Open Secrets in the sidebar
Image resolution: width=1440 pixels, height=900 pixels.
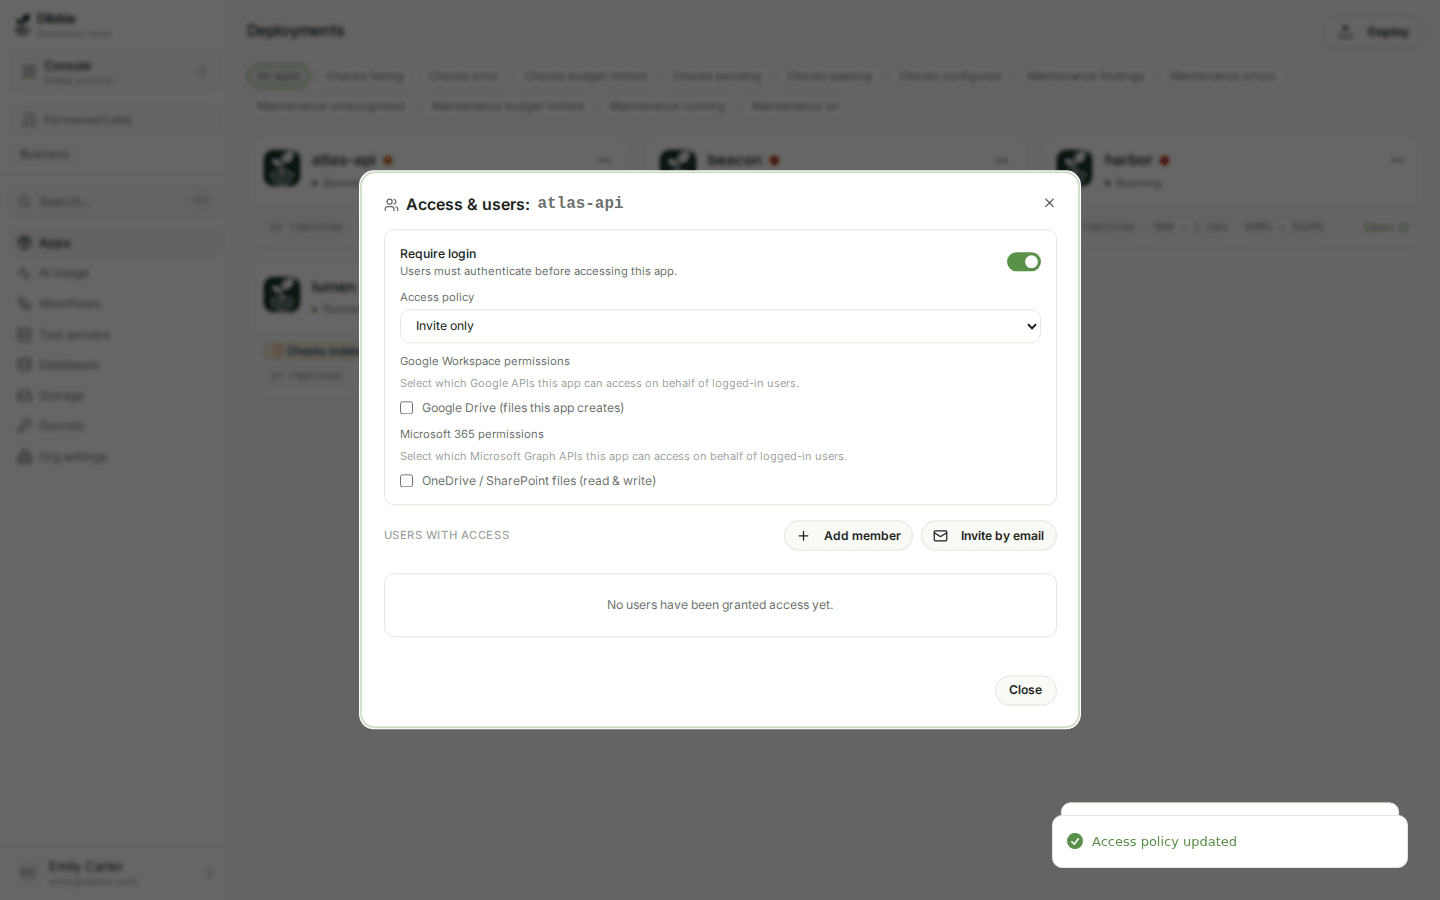(x=117, y=426)
